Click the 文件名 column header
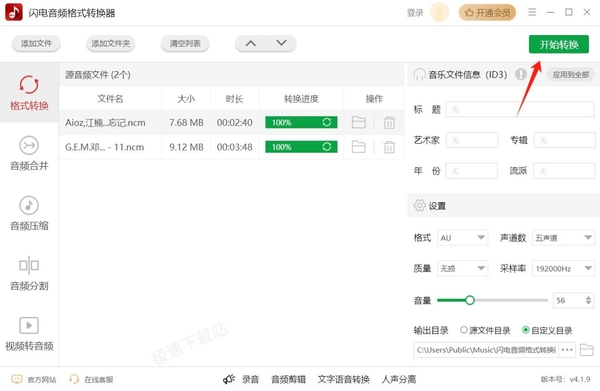Viewport: 600px width, 391px height. [x=110, y=99]
